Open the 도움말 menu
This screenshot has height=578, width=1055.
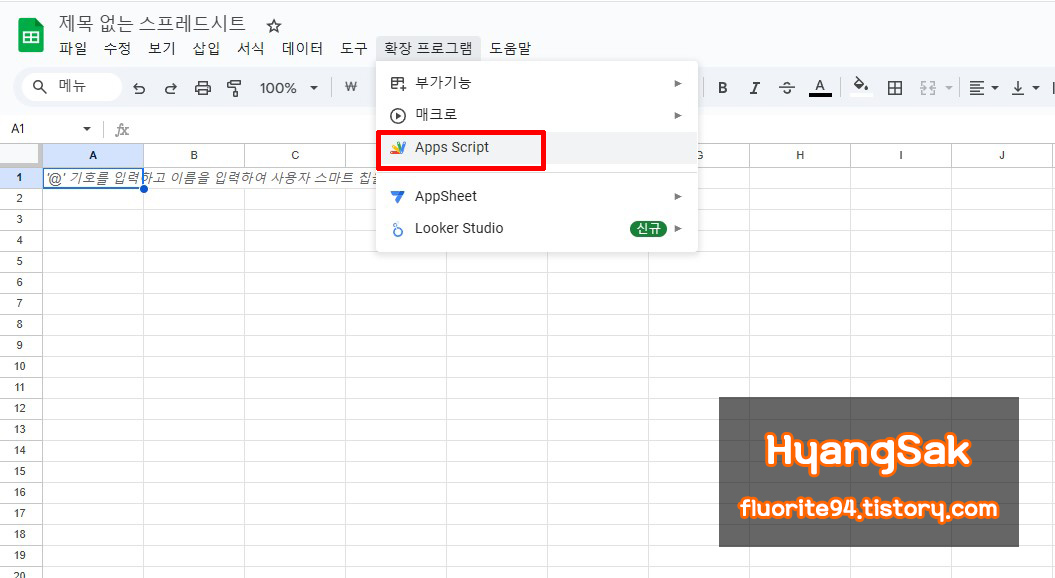(509, 48)
